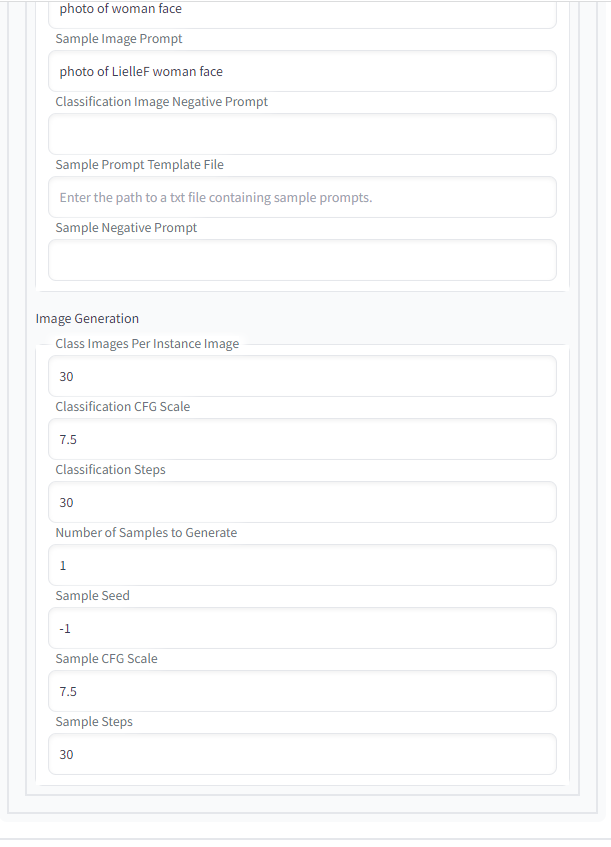This screenshot has width=611, height=847.
Task: Select the Sample Image Prompt text box
Action: (300, 71)
